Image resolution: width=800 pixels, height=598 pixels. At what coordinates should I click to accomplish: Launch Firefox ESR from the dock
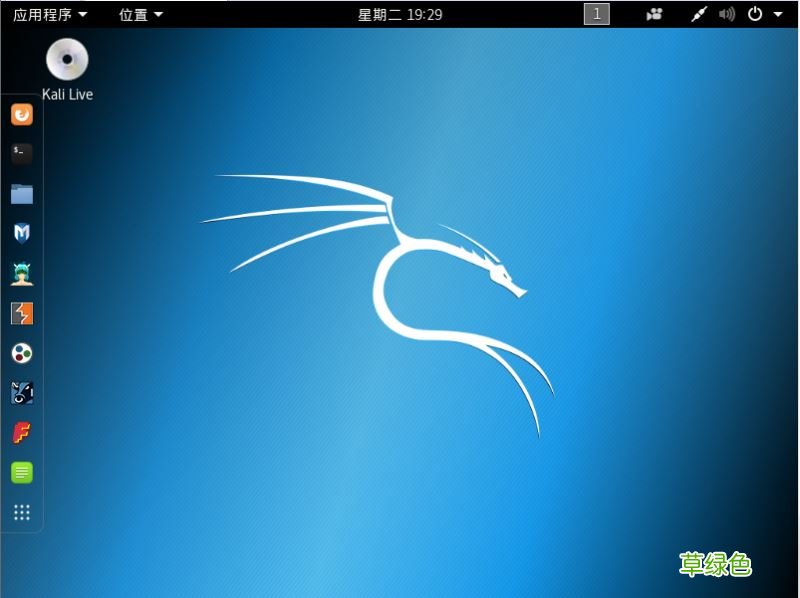click(21, 114)
